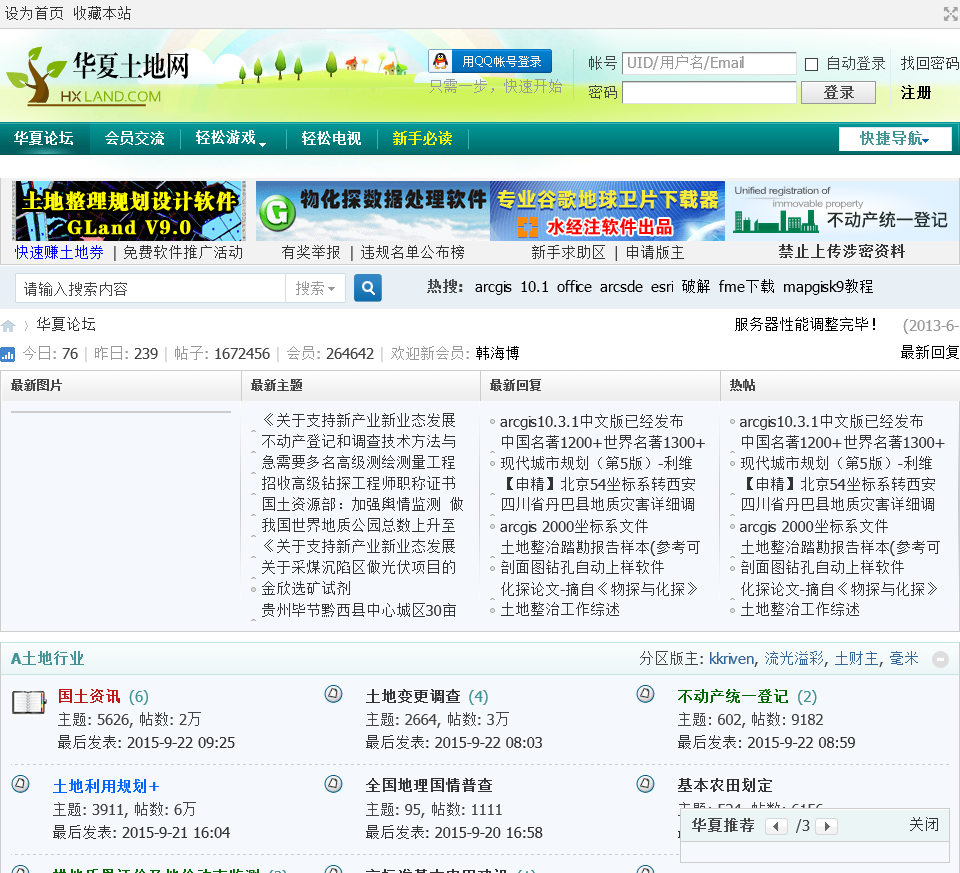This screenshot has height=873, width=960.
Task: Open 全国地理国情普查 forum link
Action: pyautogui.click(x=429, y=785)
